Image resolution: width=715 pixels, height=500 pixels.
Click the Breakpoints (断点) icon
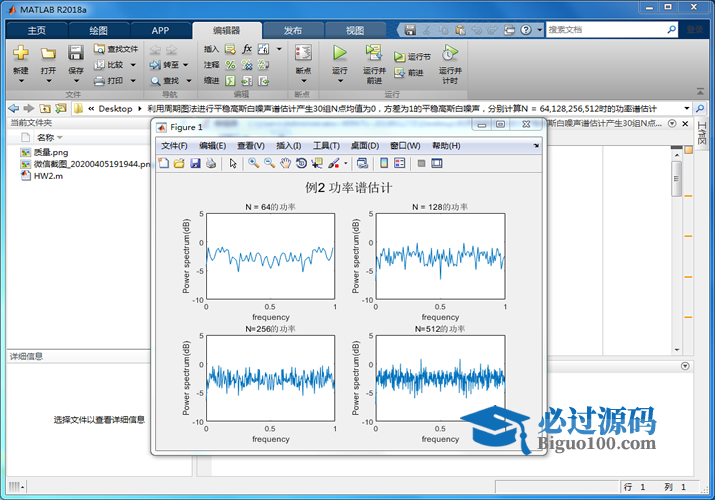pos(303,53)
